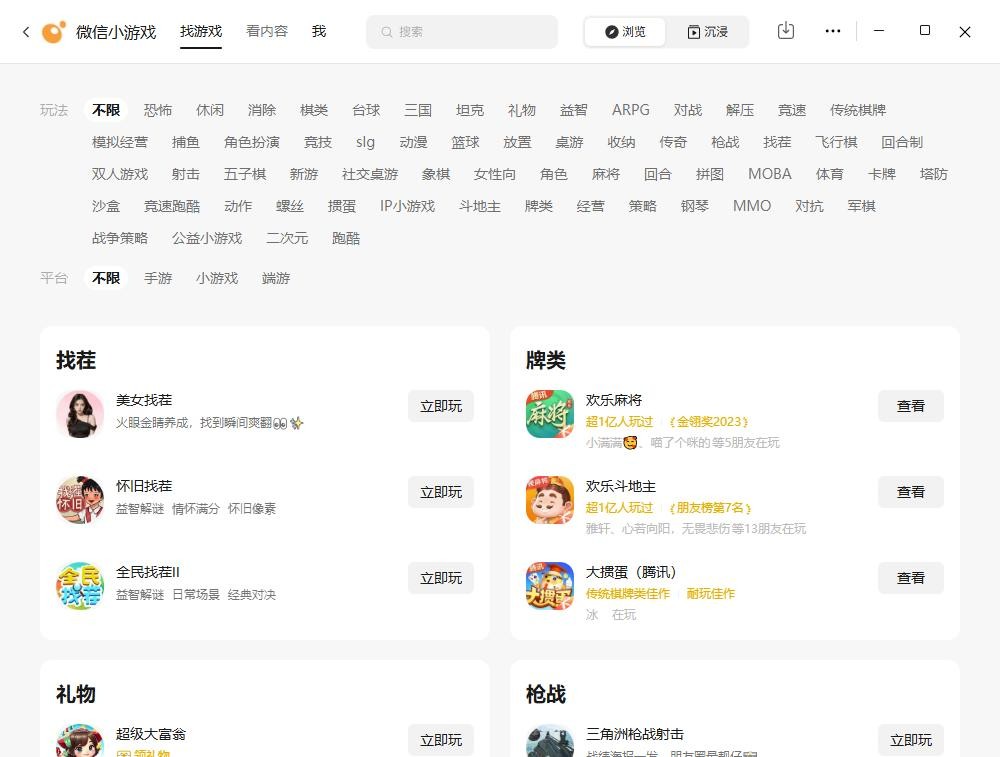Screen dimensions: 1000x757
Task: Select the 台球 gameplay tag
Action: (x=366, y=110)
